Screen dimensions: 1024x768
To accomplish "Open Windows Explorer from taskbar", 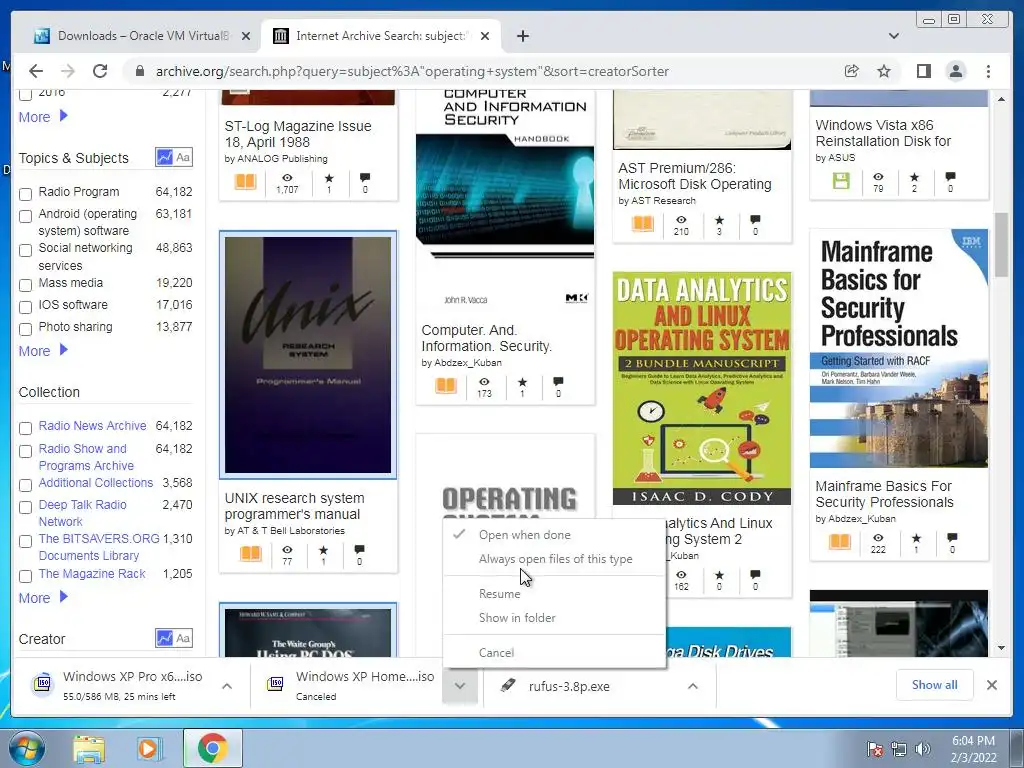I will 89,748.
